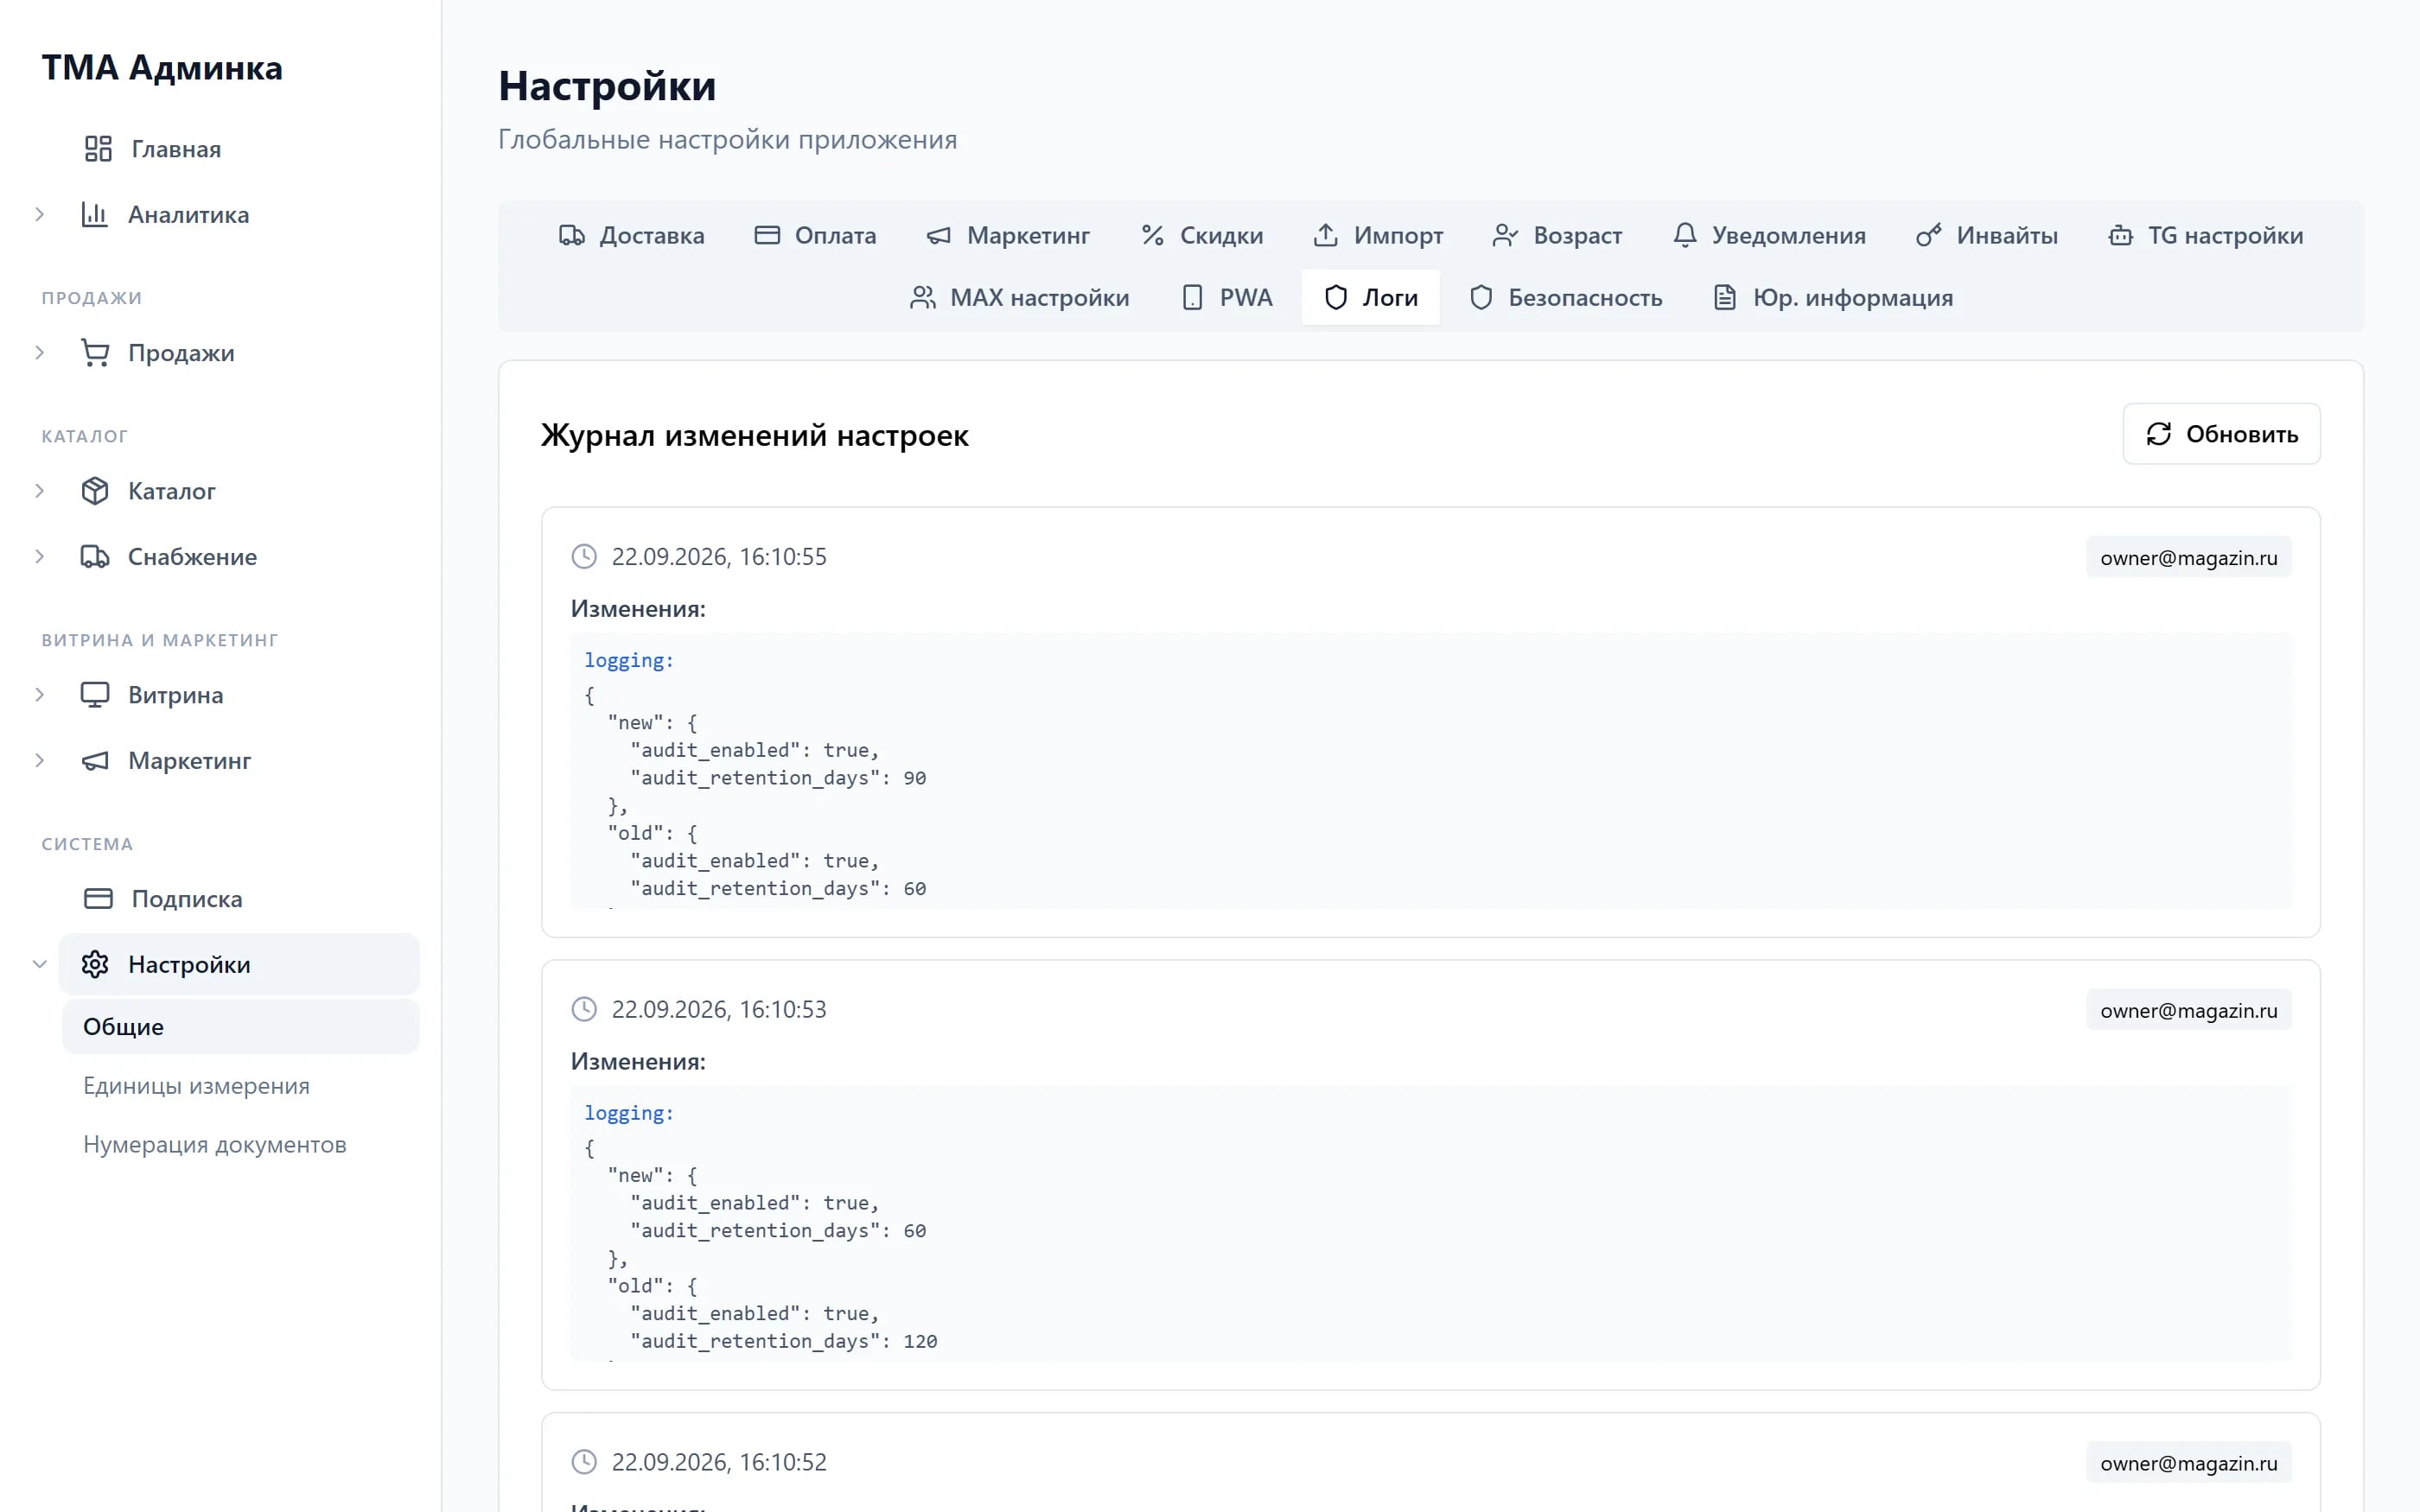Click the sidebar Маркетинг megaphone icon
Image resolution: width=2420 pixels, height=1512 pixels.
[94, 761]
